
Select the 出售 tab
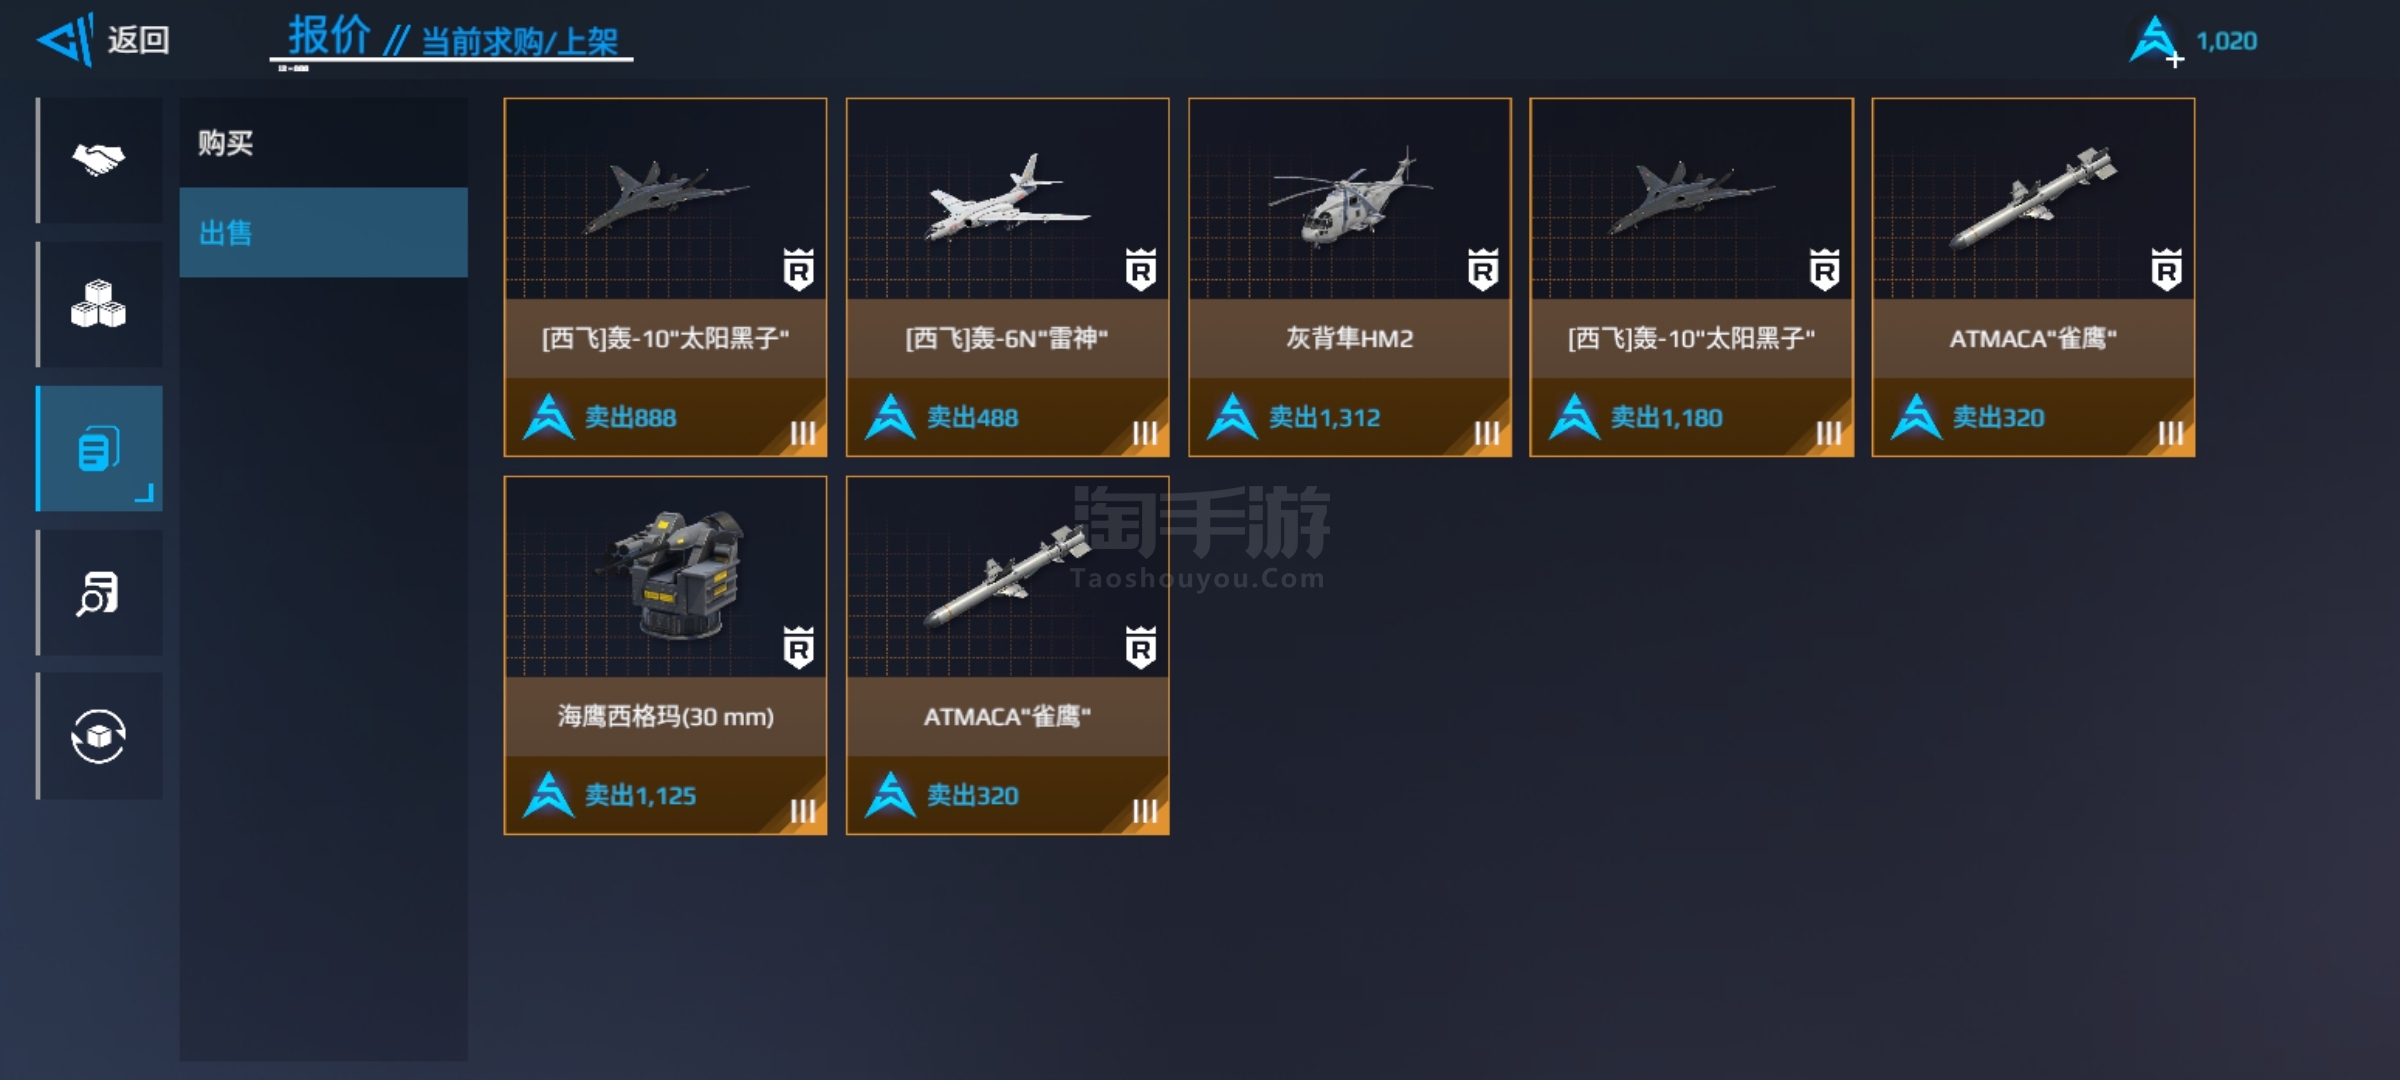coord(323,232)
